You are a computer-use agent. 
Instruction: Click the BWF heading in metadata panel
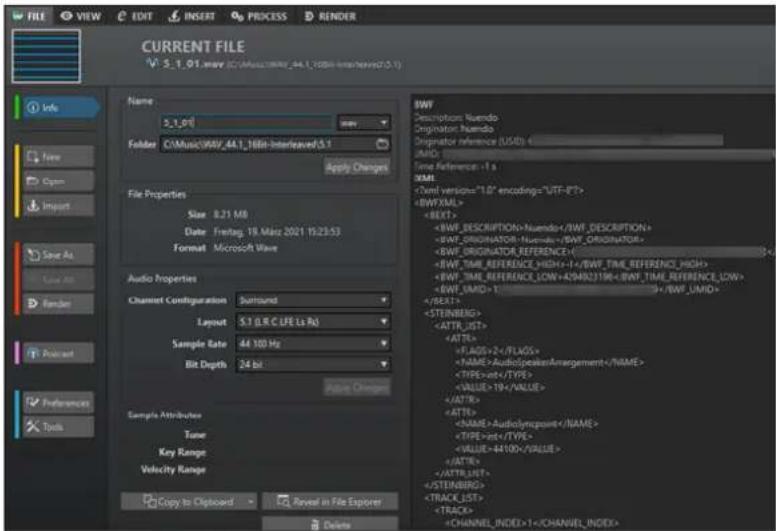(424, 104)
